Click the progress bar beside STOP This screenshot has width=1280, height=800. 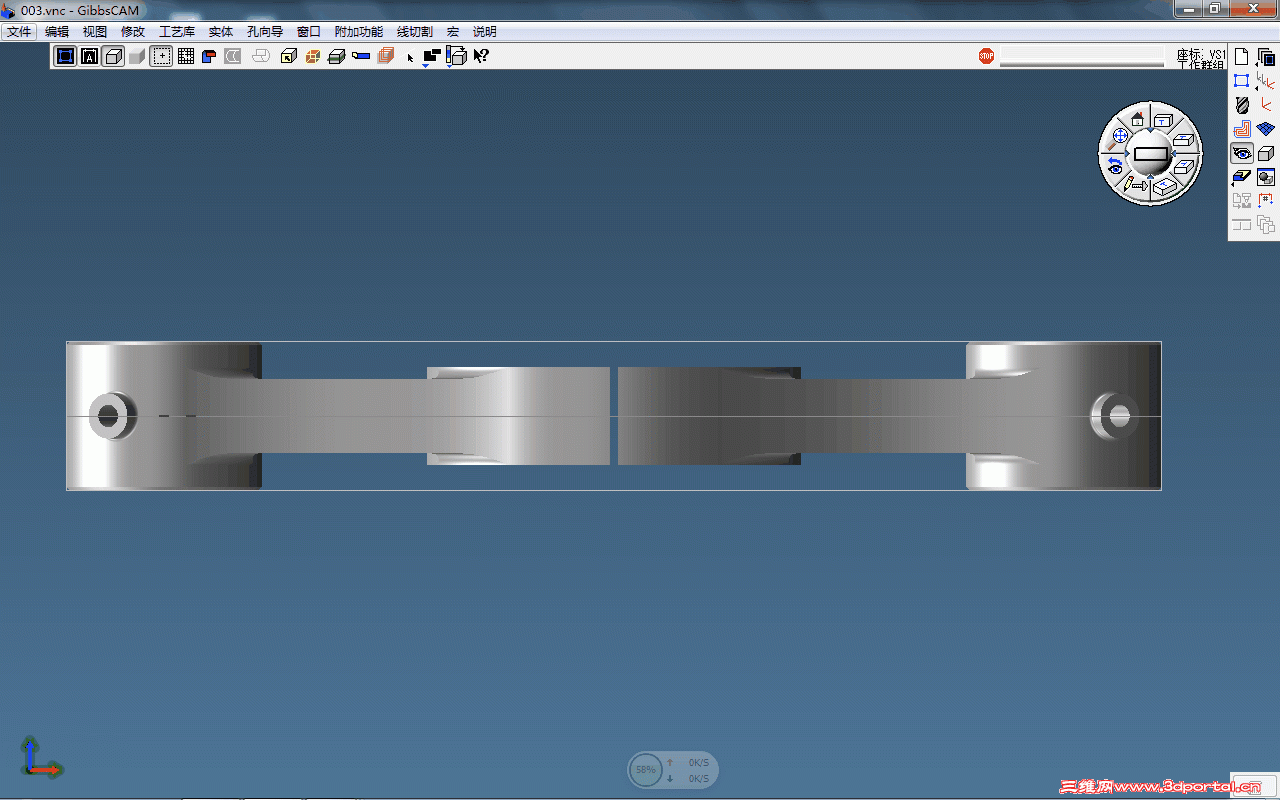click(1082, 57)
